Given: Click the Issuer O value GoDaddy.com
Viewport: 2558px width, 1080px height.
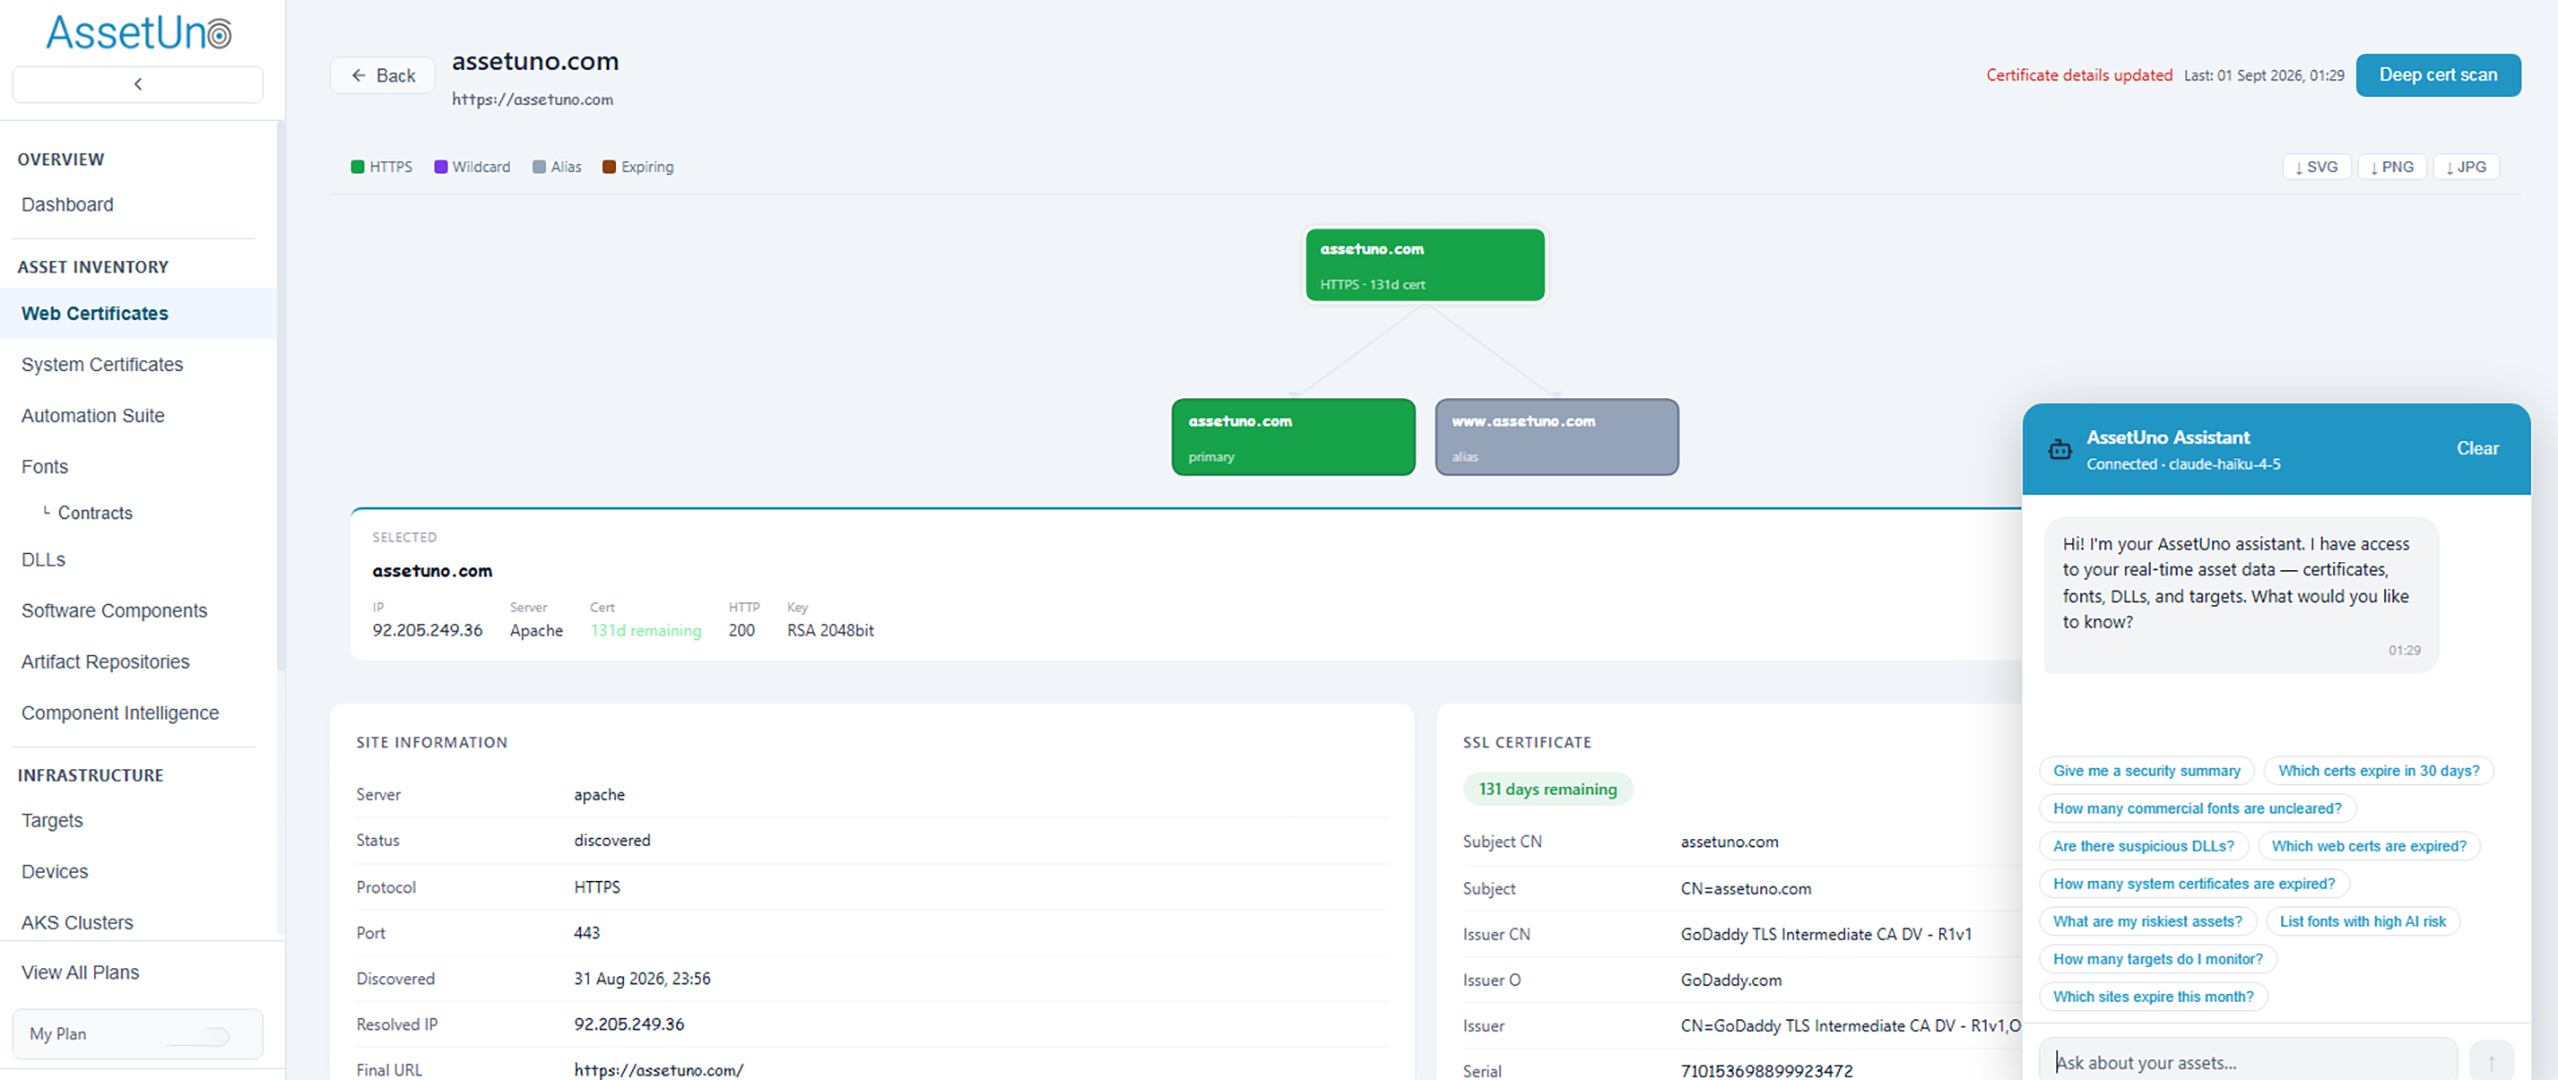Looking at the screenshot, I should pos(1730,980).
